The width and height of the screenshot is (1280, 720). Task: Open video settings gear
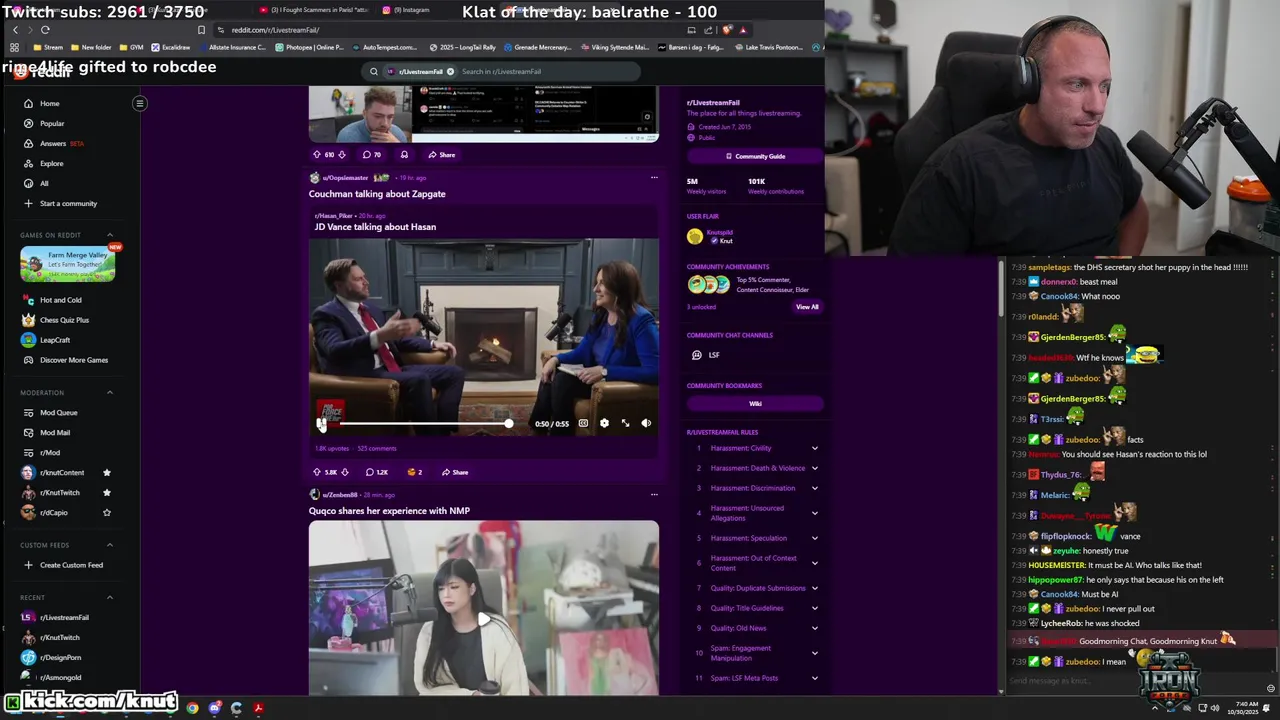click(x=604, y=423)
